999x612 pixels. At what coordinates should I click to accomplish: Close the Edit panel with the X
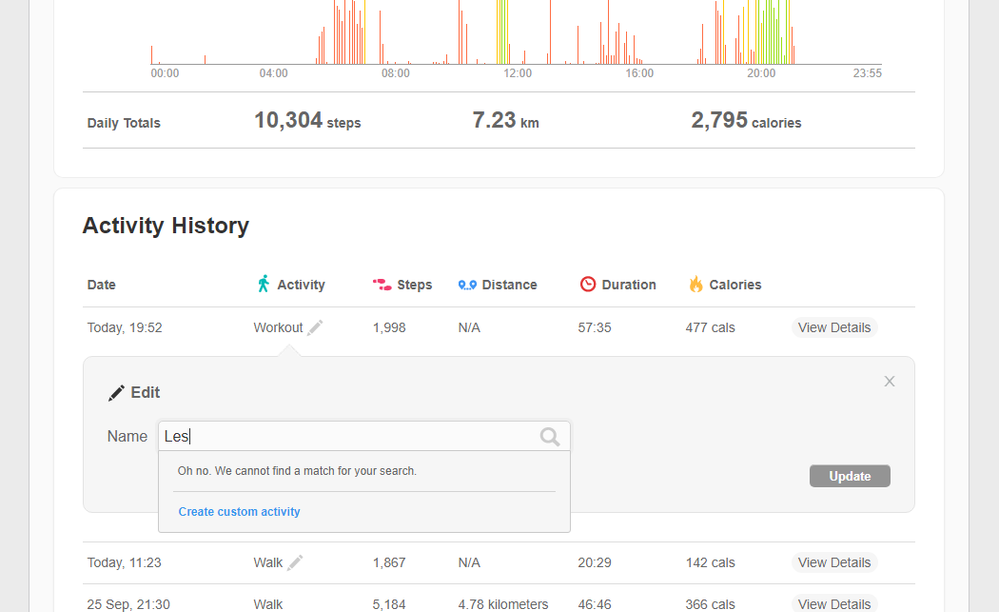coord(889,381)
